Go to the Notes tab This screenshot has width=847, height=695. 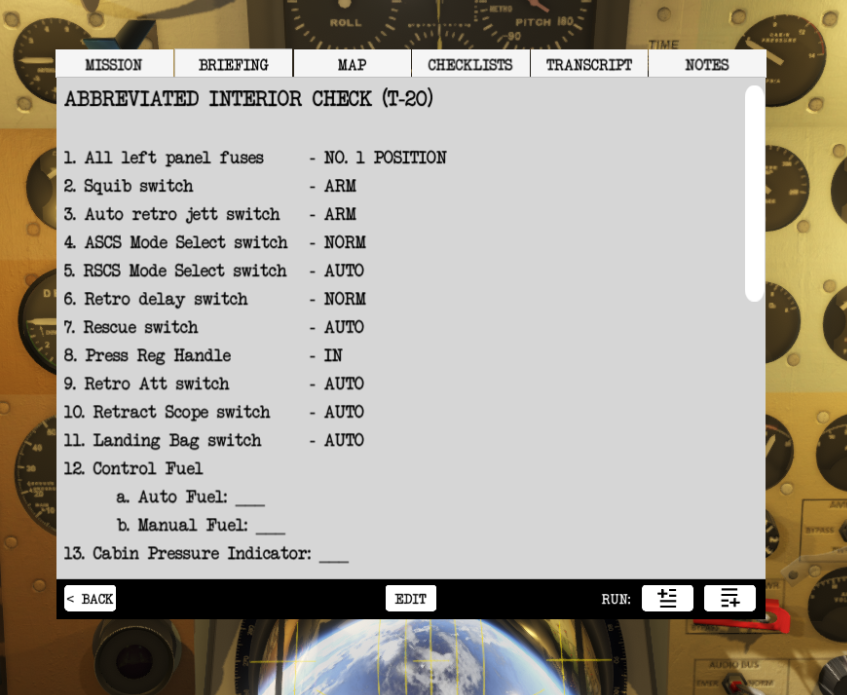(706, 65)
